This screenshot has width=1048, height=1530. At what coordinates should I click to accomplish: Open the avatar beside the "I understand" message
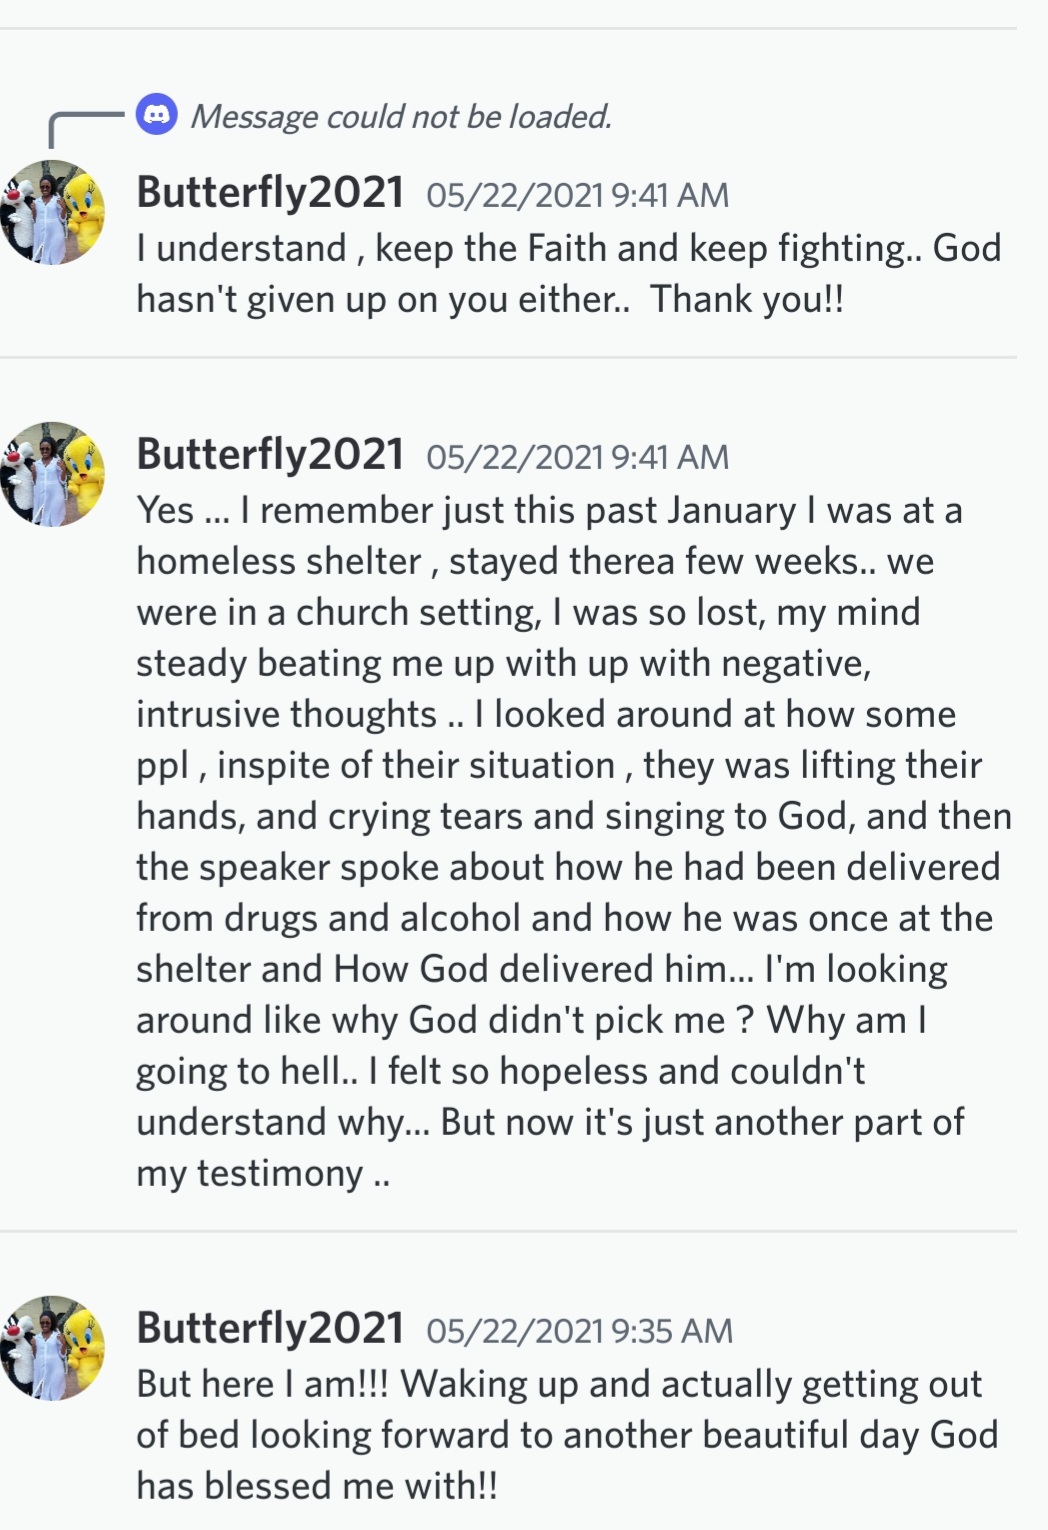[53, 212]
